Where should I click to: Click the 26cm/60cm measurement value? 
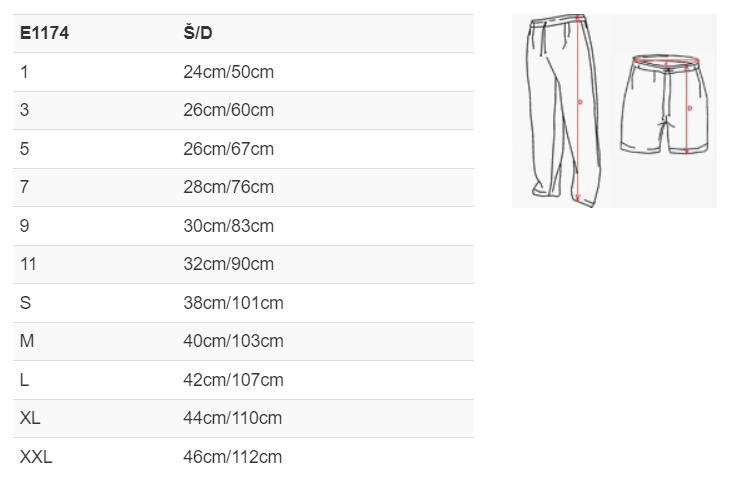tap(228, 110)
